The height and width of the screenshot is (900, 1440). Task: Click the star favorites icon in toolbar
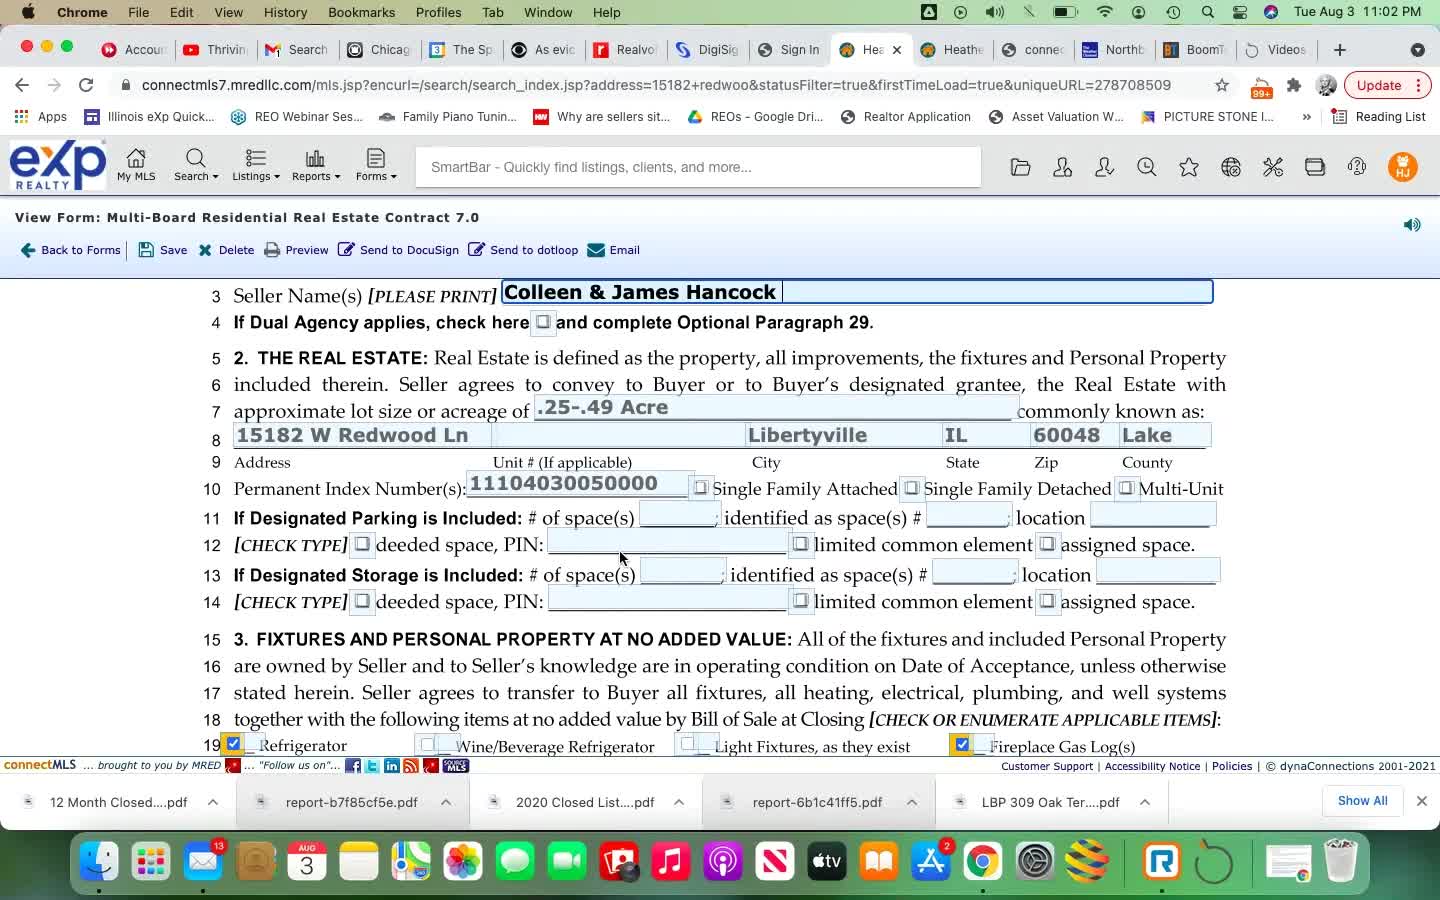[1188, 167]
